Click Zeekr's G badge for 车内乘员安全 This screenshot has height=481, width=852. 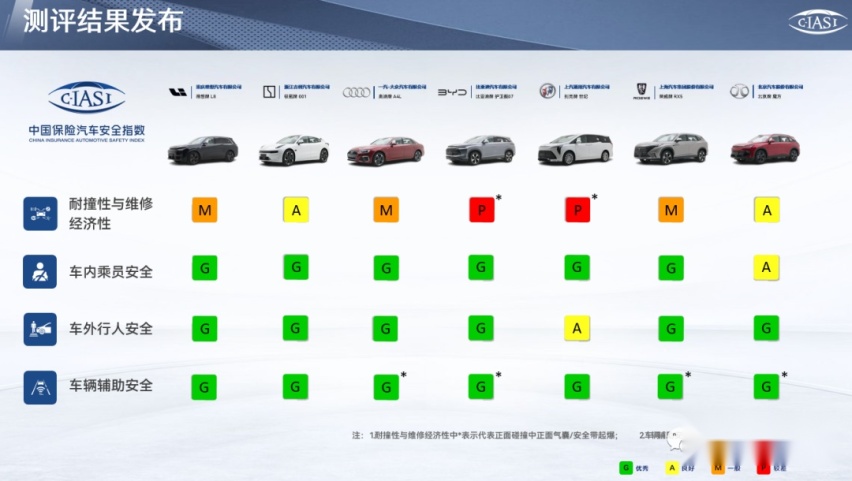pyautogui.click(x=296, y=267)
